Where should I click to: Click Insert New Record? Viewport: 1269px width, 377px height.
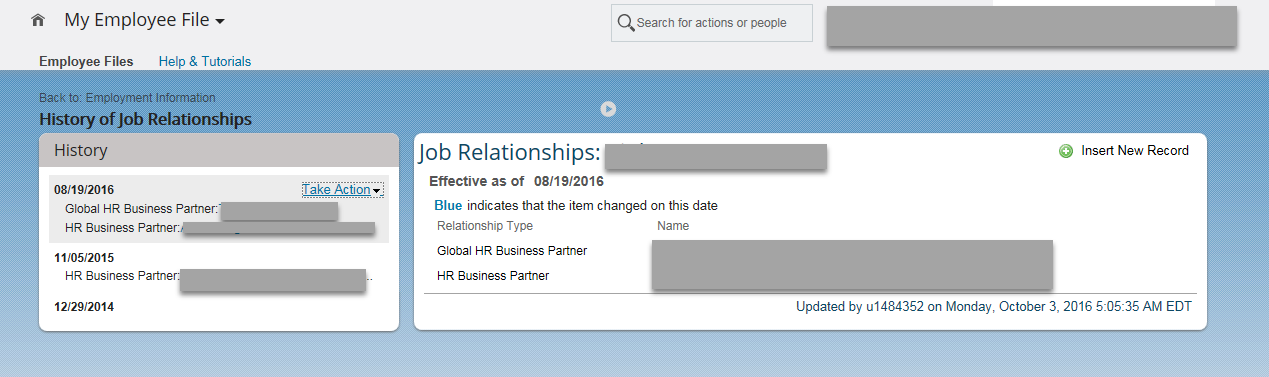tap(1135, 151)
